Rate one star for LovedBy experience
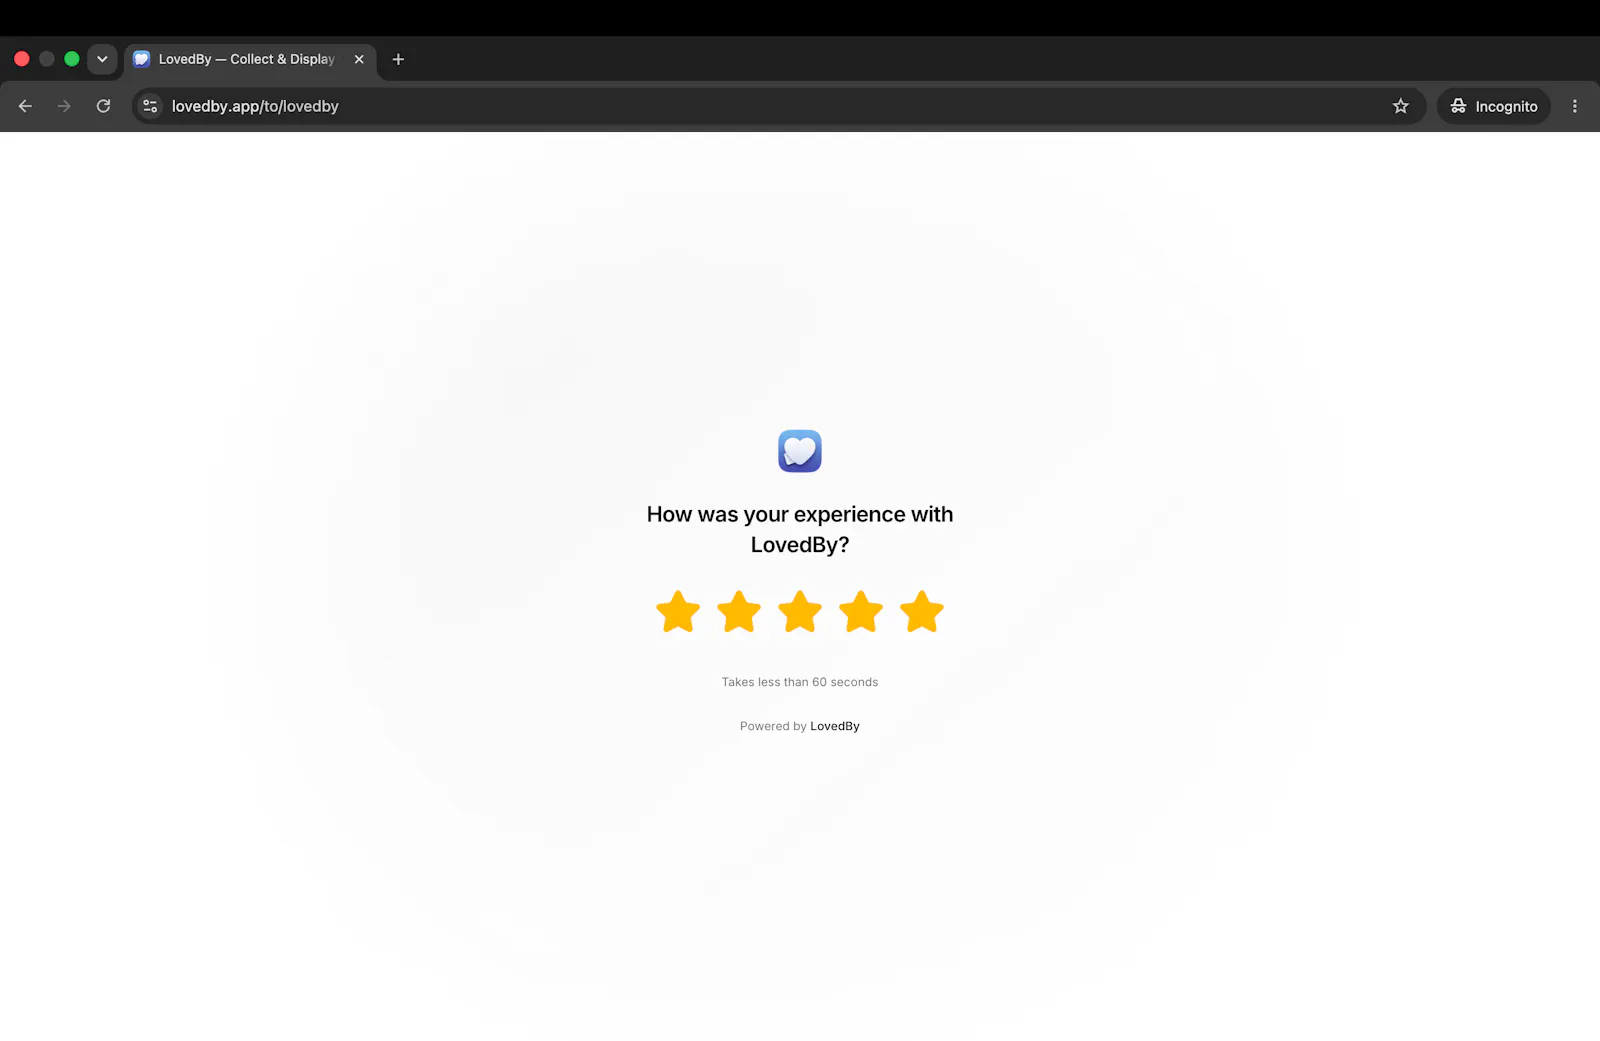The width and height of the screenshot is (1600, 1041). point(678,611)
